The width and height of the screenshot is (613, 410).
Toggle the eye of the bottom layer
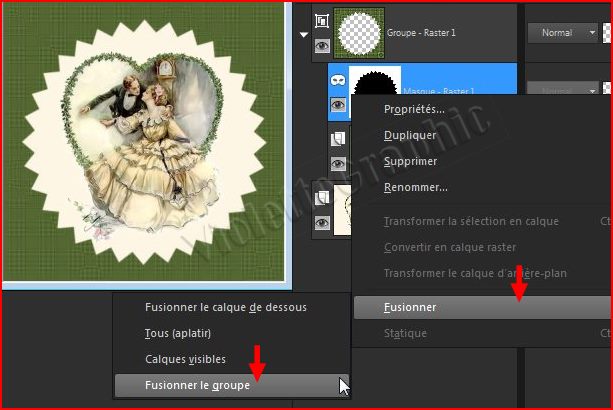322,223
